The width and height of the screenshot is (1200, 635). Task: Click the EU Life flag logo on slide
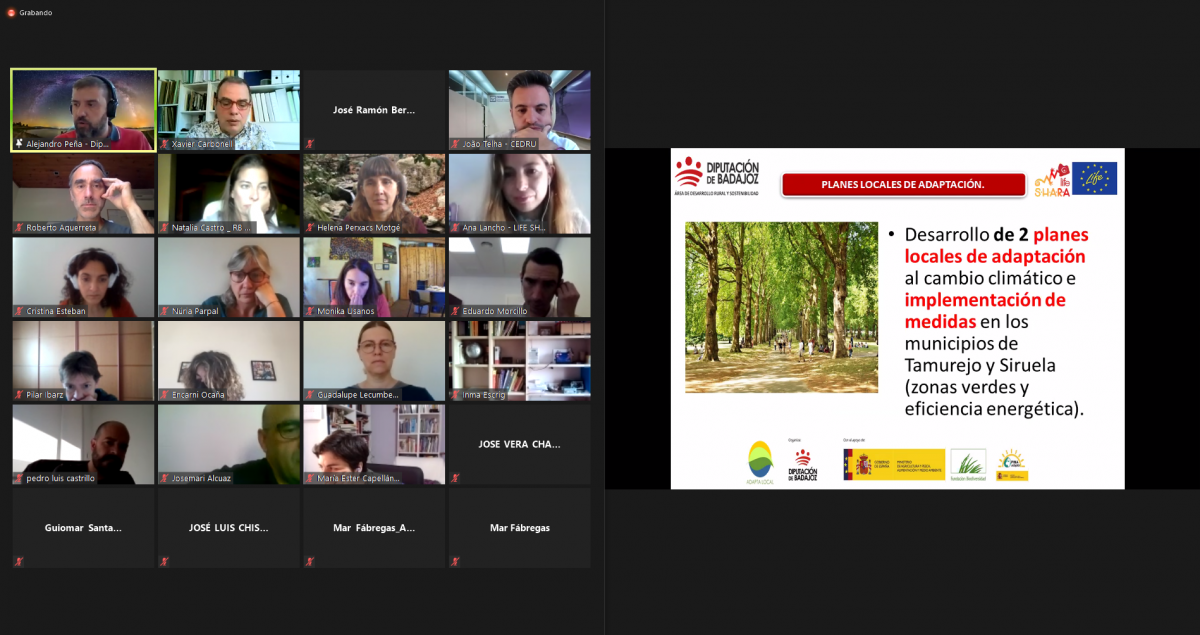tap(1094, 178)
